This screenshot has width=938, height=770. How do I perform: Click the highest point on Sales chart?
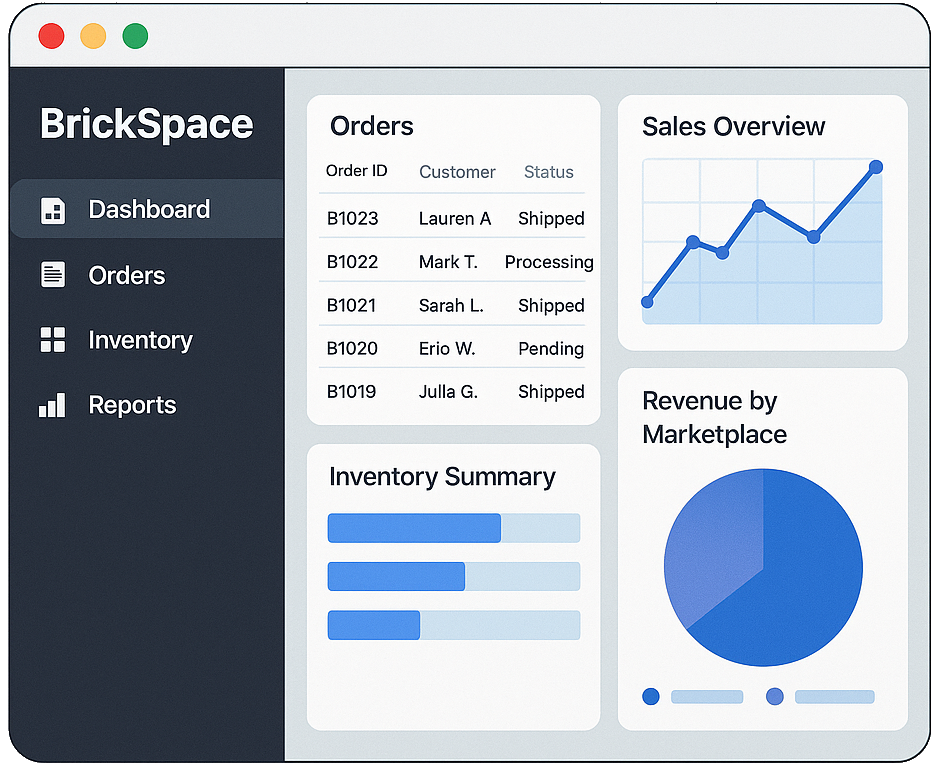(876, 167)
